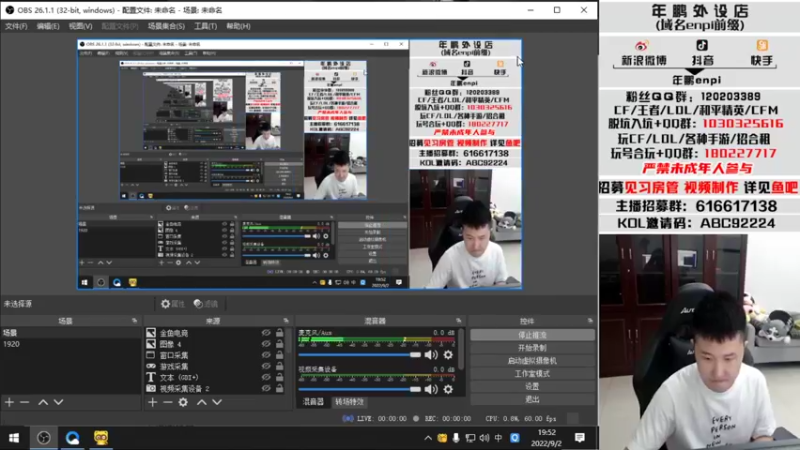The image size is (800, 450).
Task: Click the 属性 gear button above Scenes panel
Action: click(172, 304)
